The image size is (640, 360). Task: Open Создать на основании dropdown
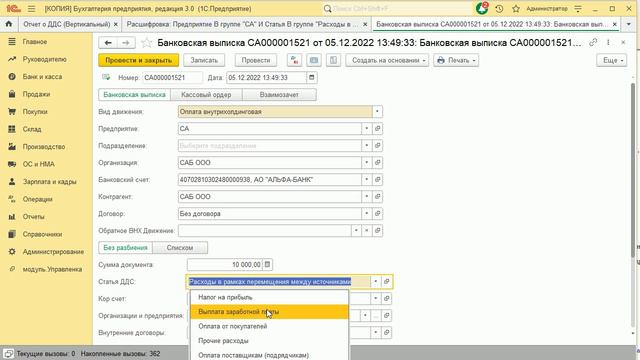387,60
